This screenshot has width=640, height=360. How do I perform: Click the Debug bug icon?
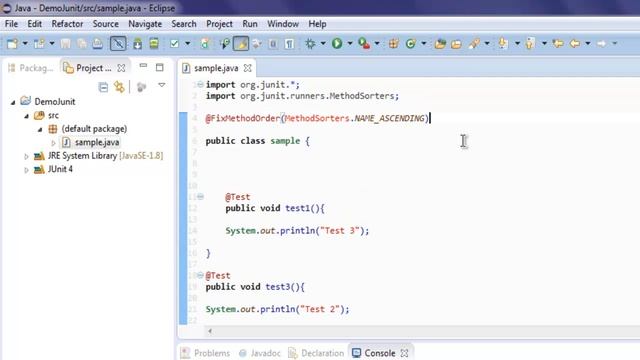tap(310, 43)
